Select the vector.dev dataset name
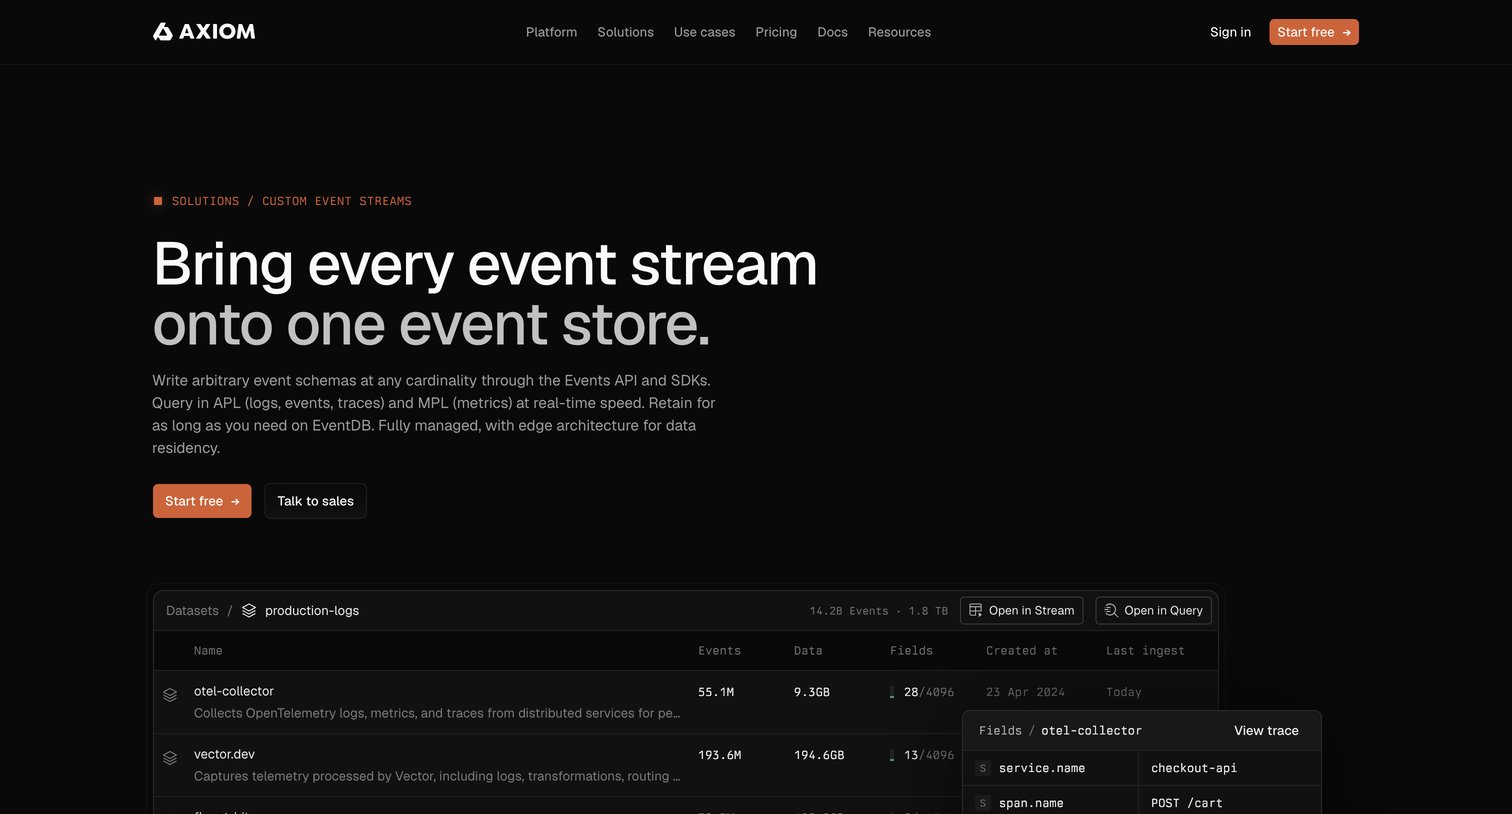Viewport: 1512px width, 814px height. (x=224, y=754)
